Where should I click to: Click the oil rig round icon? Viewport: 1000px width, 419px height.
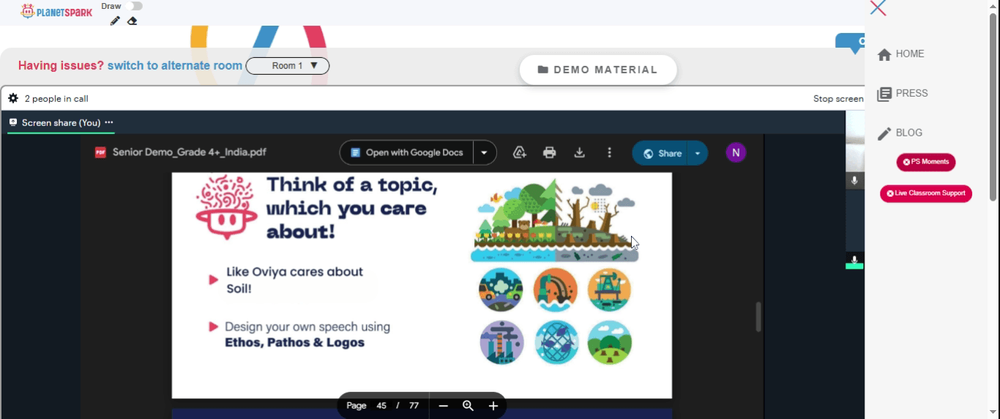tap(610, 290)
